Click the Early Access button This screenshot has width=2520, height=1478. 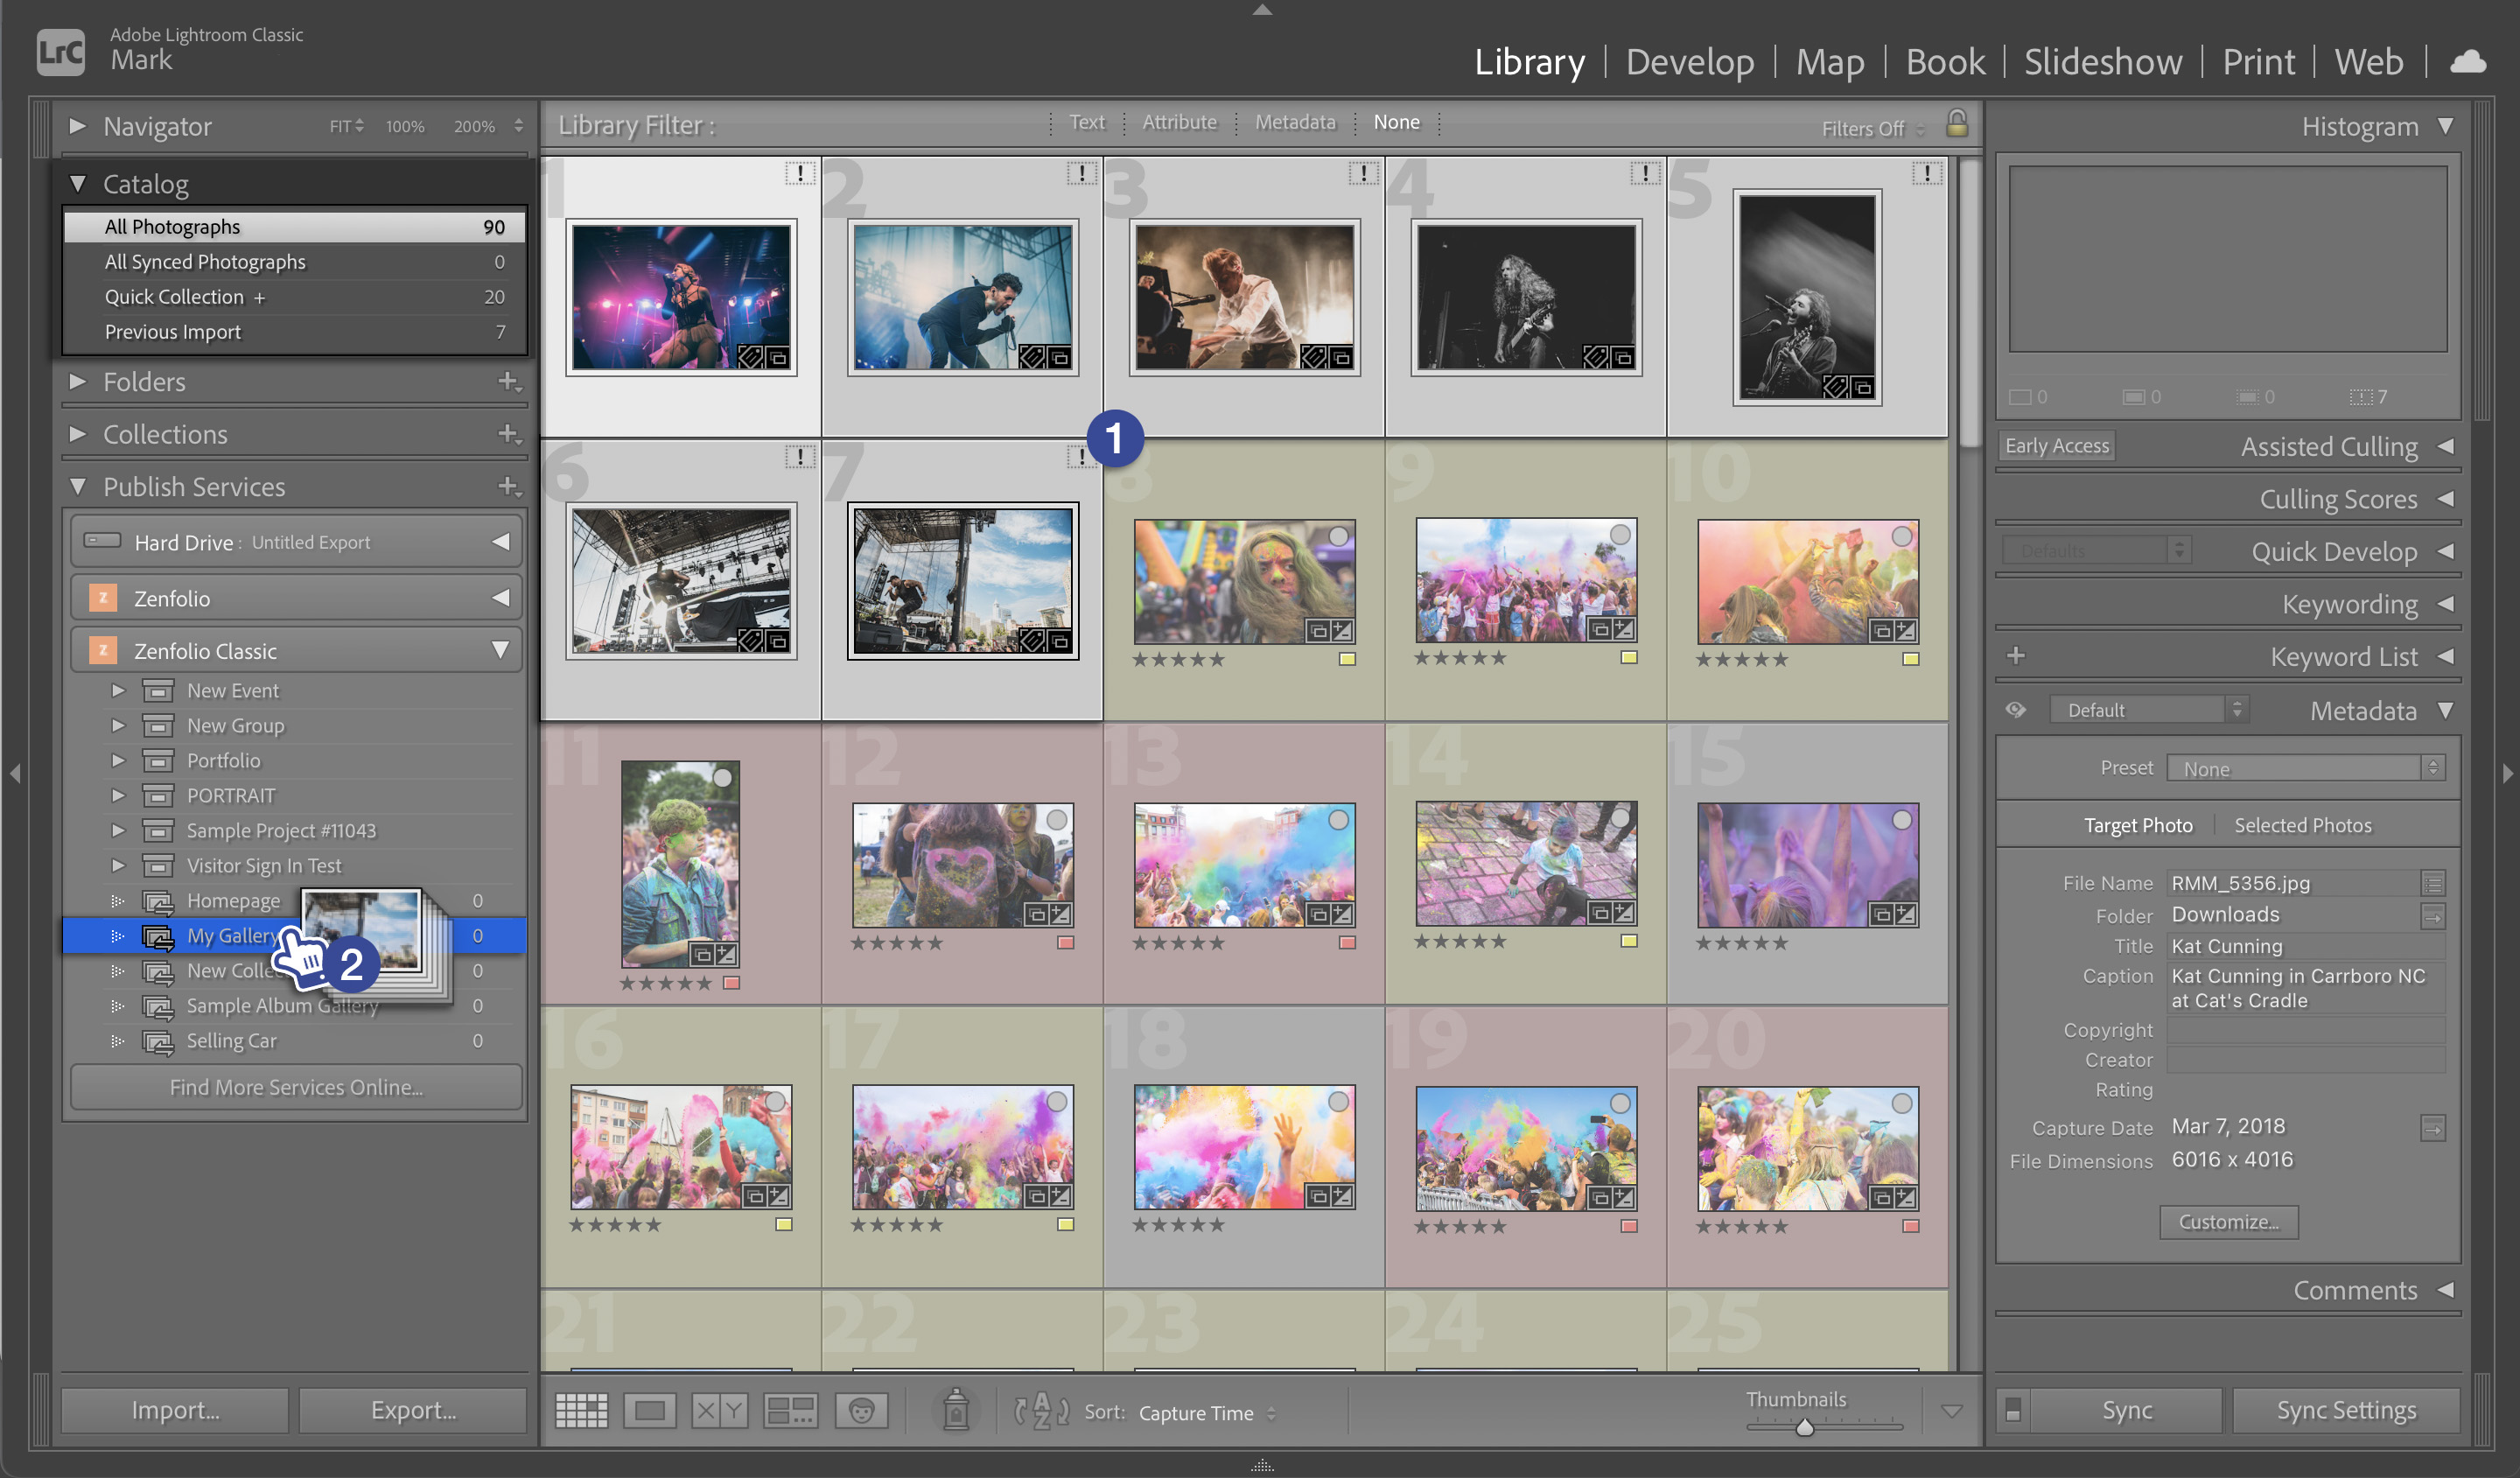pyautogui.click(x=2057, y=446)
